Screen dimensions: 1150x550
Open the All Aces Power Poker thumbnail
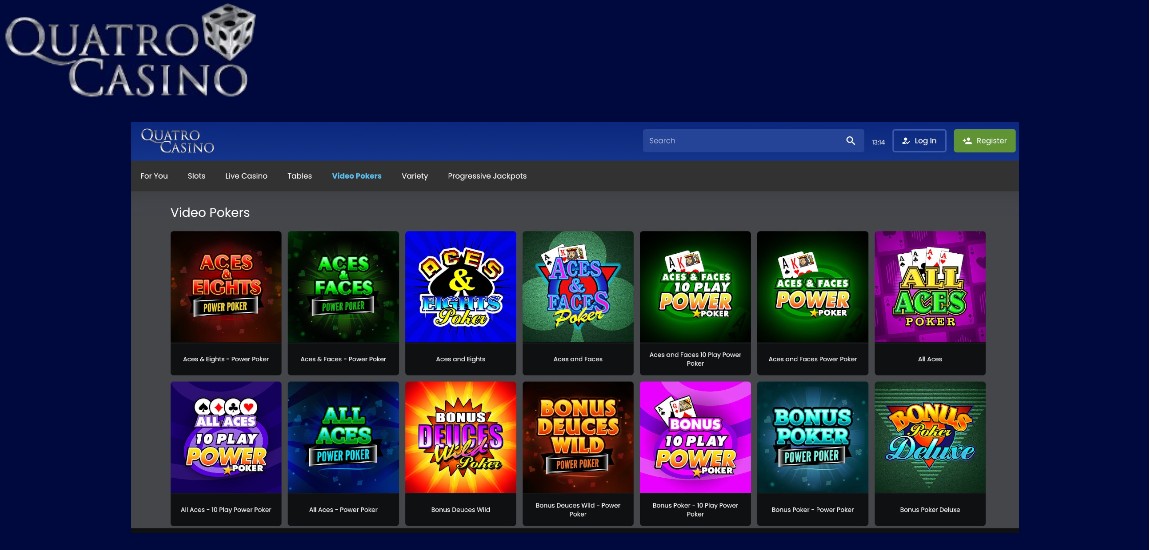[343, 437]
